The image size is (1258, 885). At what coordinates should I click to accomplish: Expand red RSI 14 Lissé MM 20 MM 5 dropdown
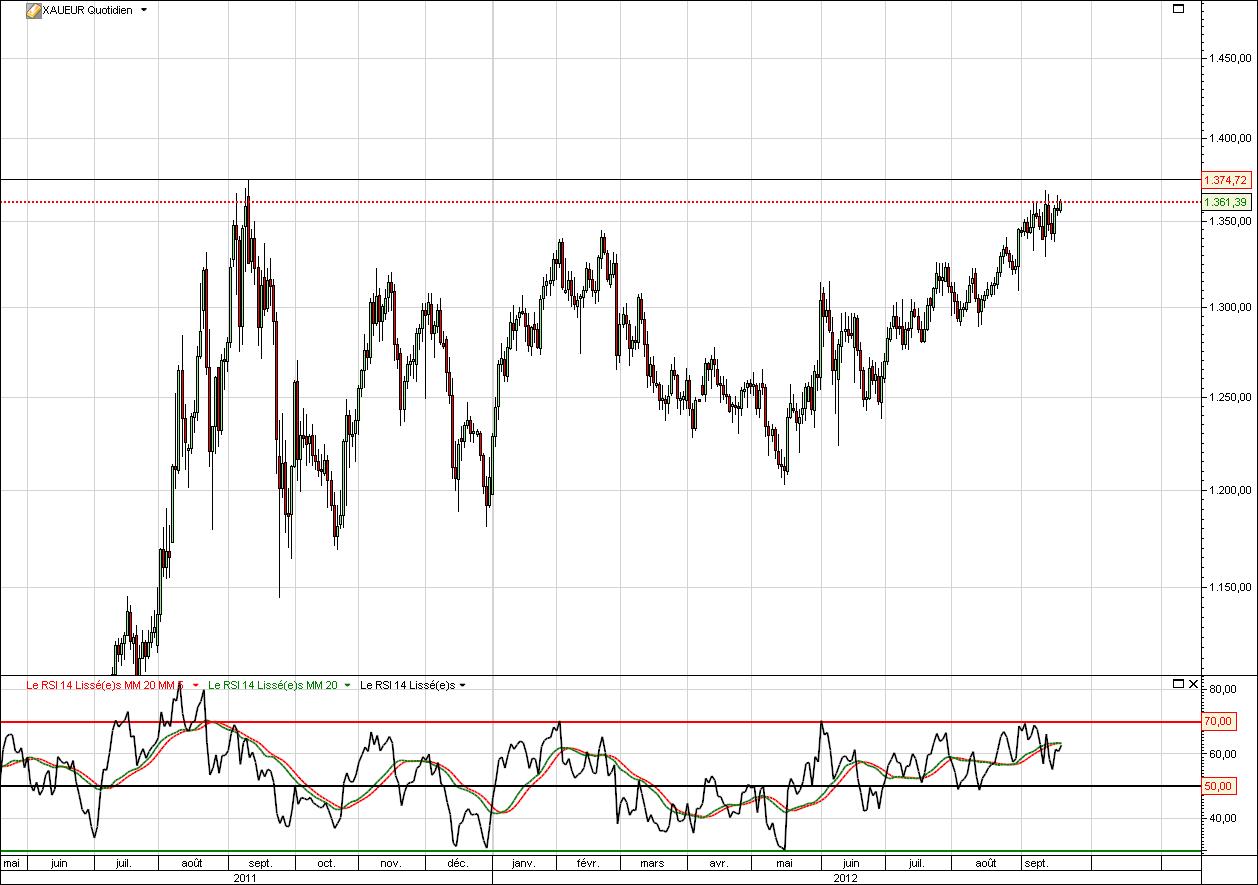coord(196,685)
